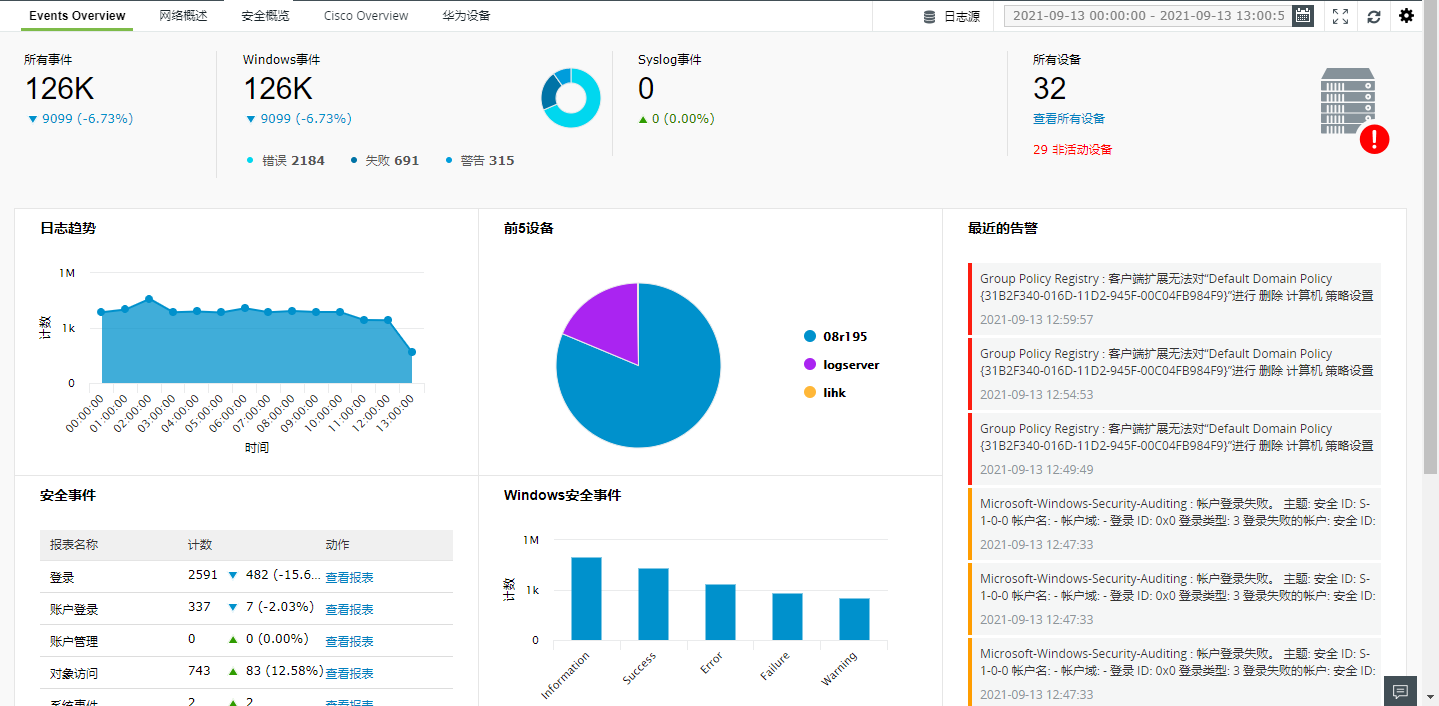This screenshot has width=1439, height=706.
Task: Click the 日志源 button
Action: [951, 16]
